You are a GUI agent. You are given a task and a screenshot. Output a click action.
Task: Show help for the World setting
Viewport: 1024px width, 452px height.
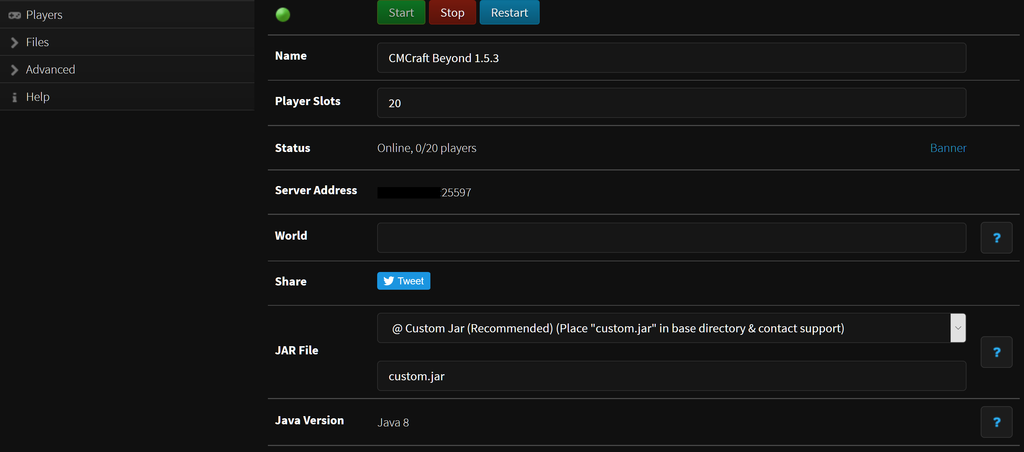(x=996, y=238)
